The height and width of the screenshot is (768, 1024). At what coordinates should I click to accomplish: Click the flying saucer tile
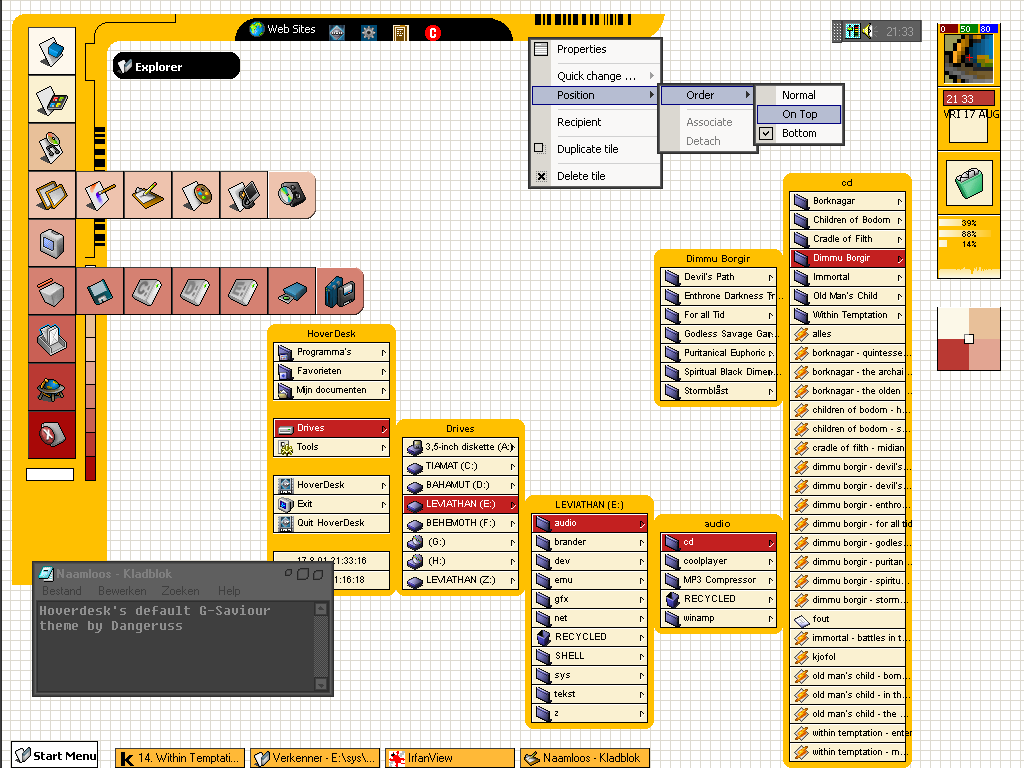tap(52, 387)
